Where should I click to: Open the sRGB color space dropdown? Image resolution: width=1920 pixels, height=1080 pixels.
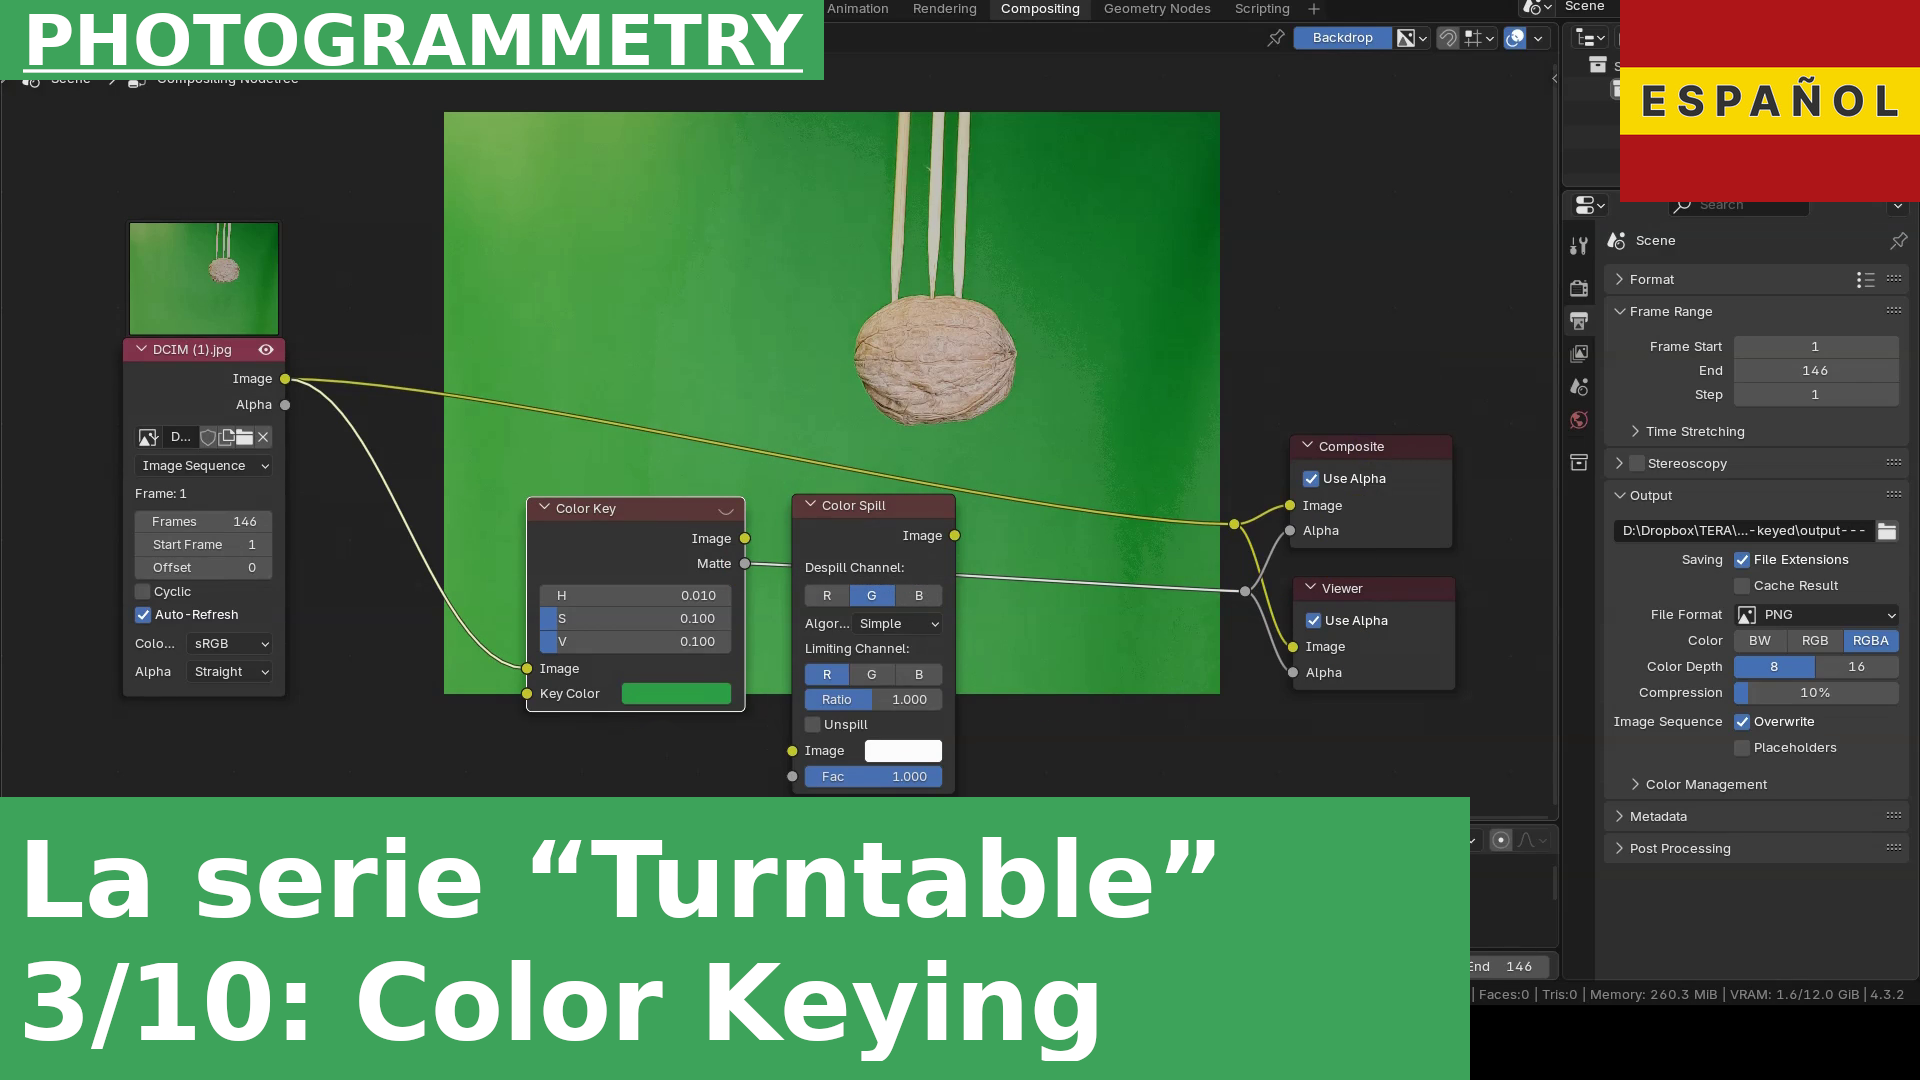click(229, 644)
